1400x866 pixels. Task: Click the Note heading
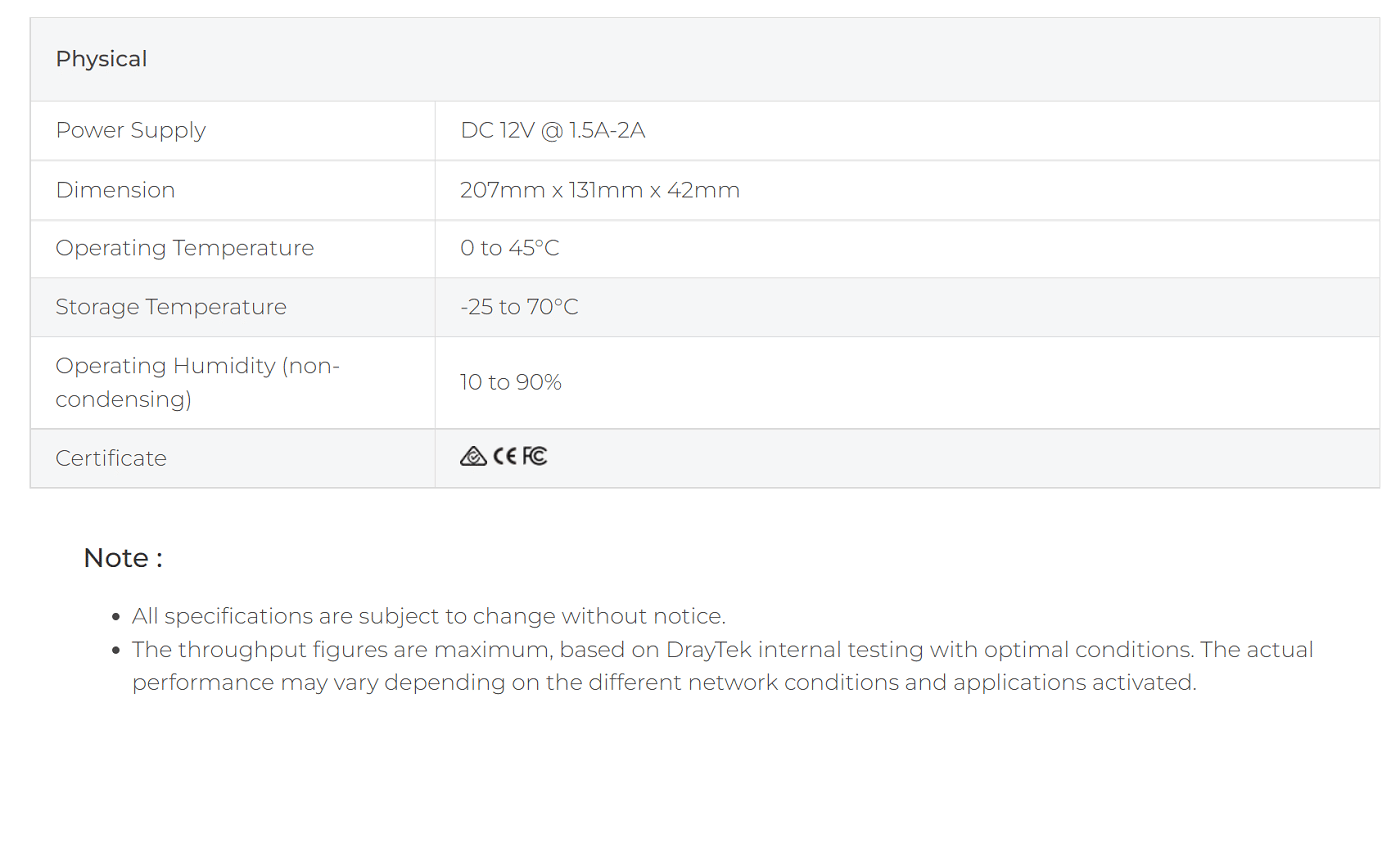coord(122,558)
